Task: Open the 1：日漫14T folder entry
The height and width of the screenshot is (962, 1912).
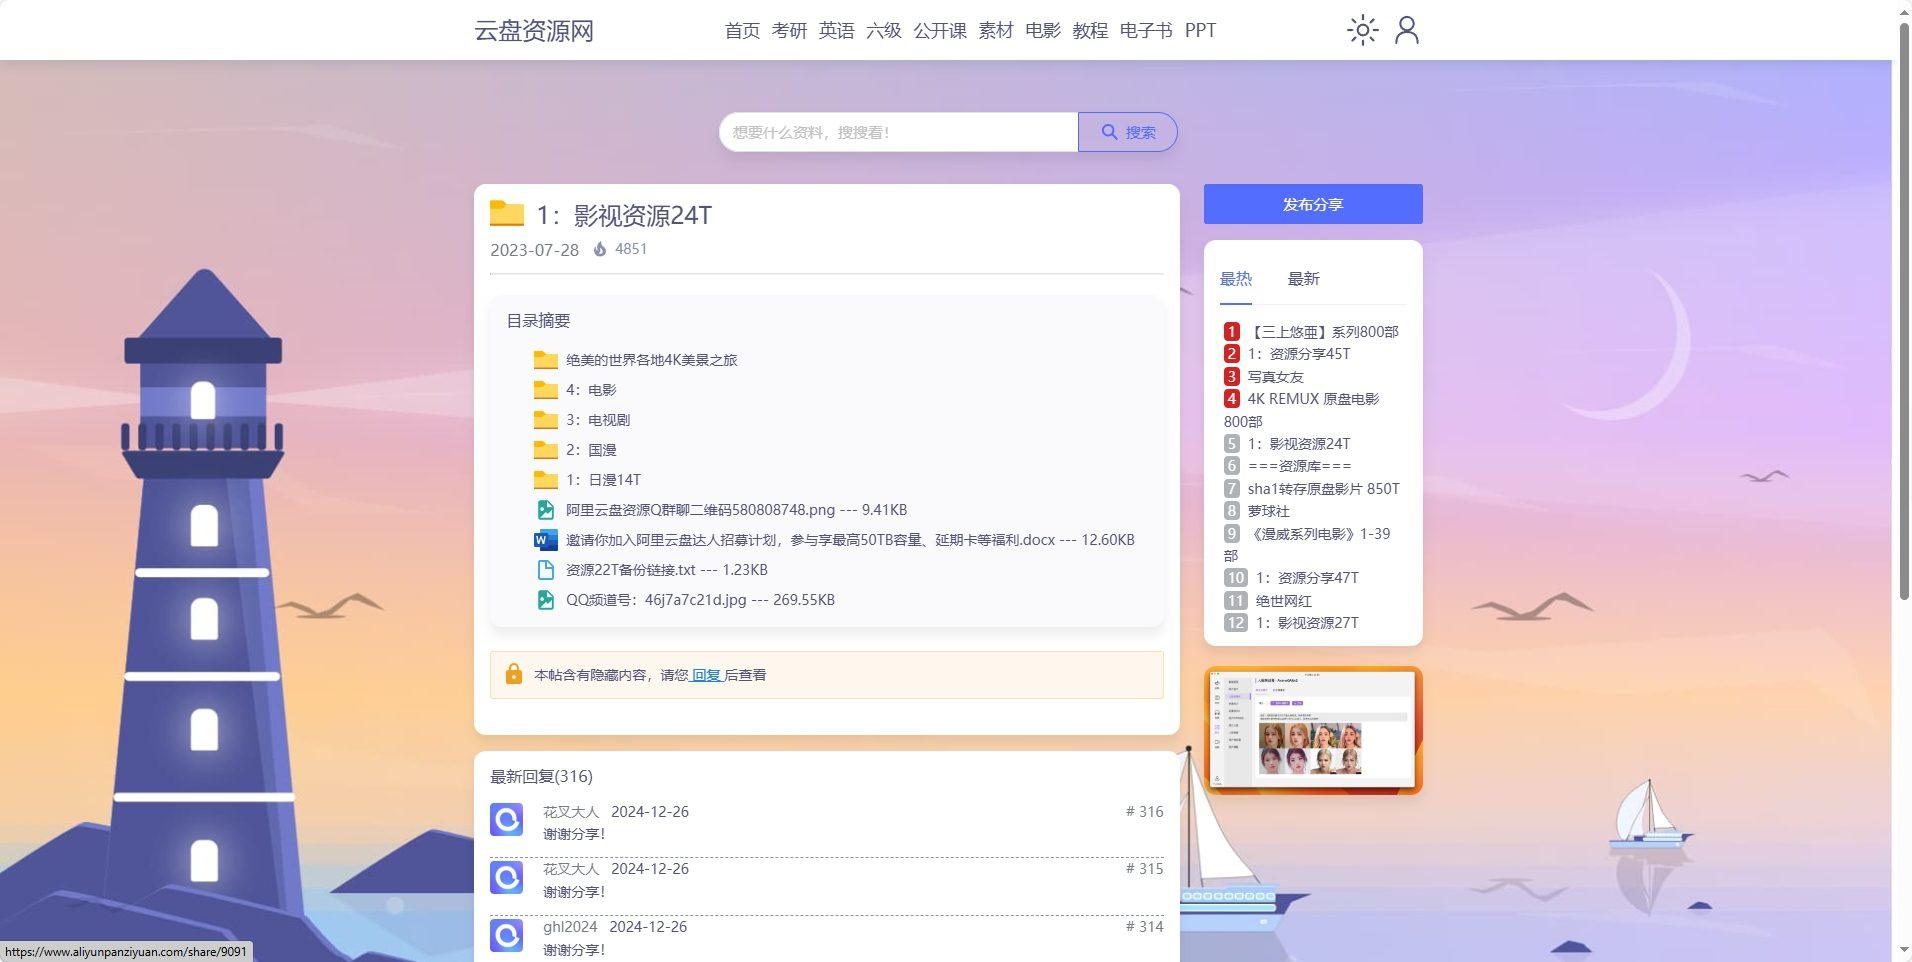Action: 603,479
